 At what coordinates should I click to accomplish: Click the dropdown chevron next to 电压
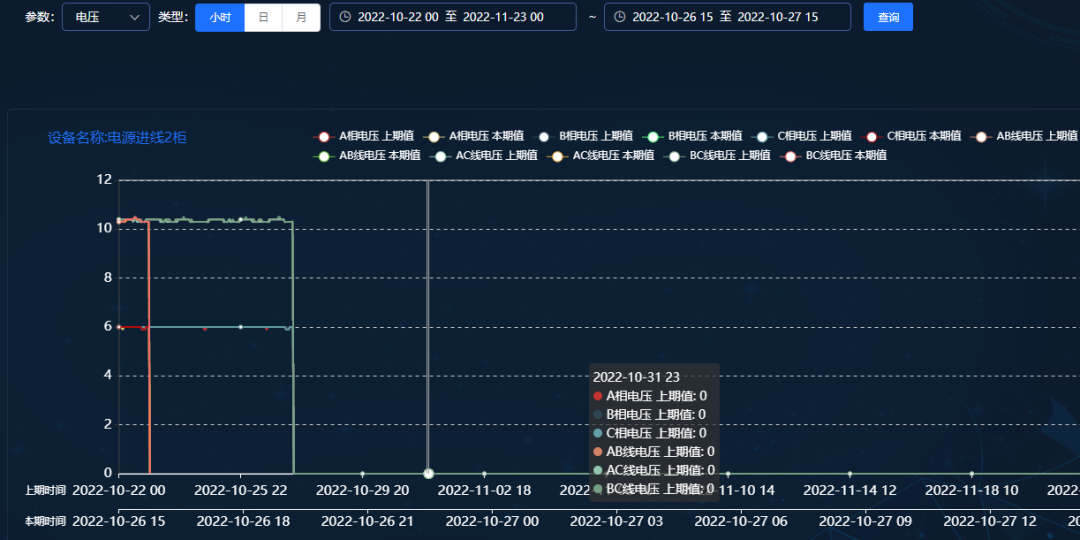(135, 17)
